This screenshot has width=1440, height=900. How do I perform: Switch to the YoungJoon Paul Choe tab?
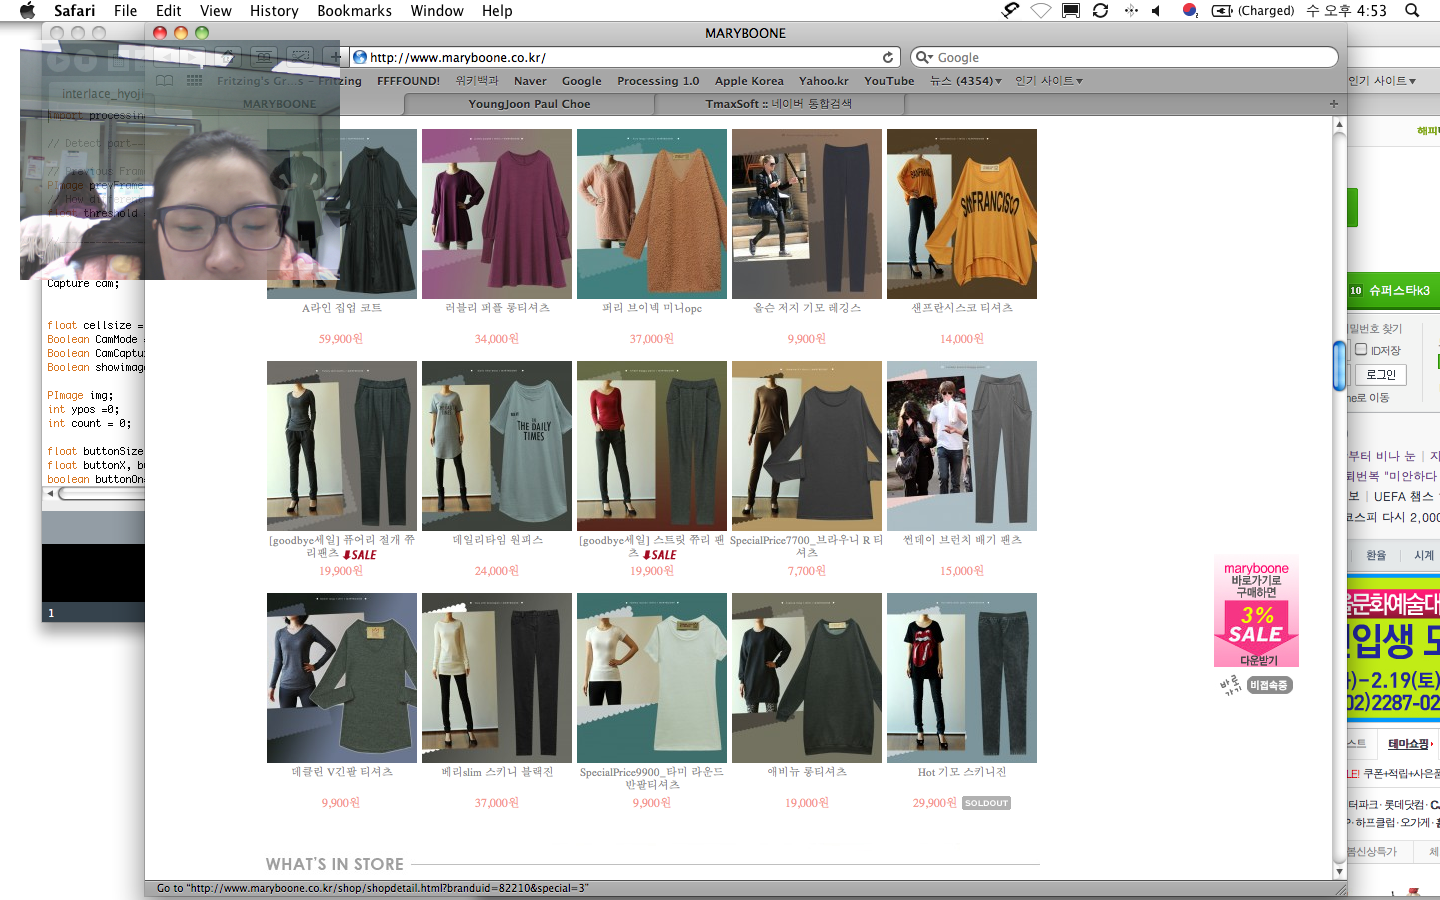pos(529,104)
